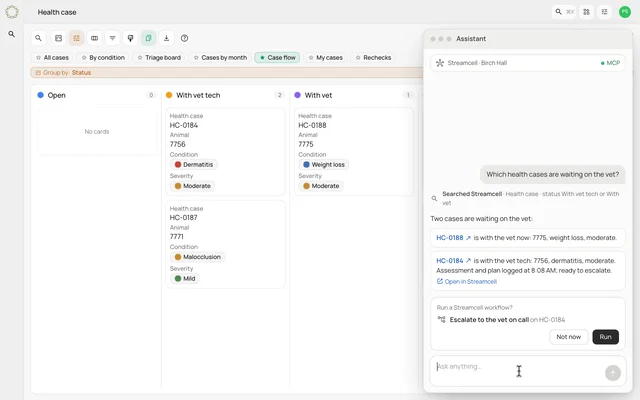The height and width of the screenshot is (400, 640).
Task: Open the Group by Status bar
Action: [227, 73]
